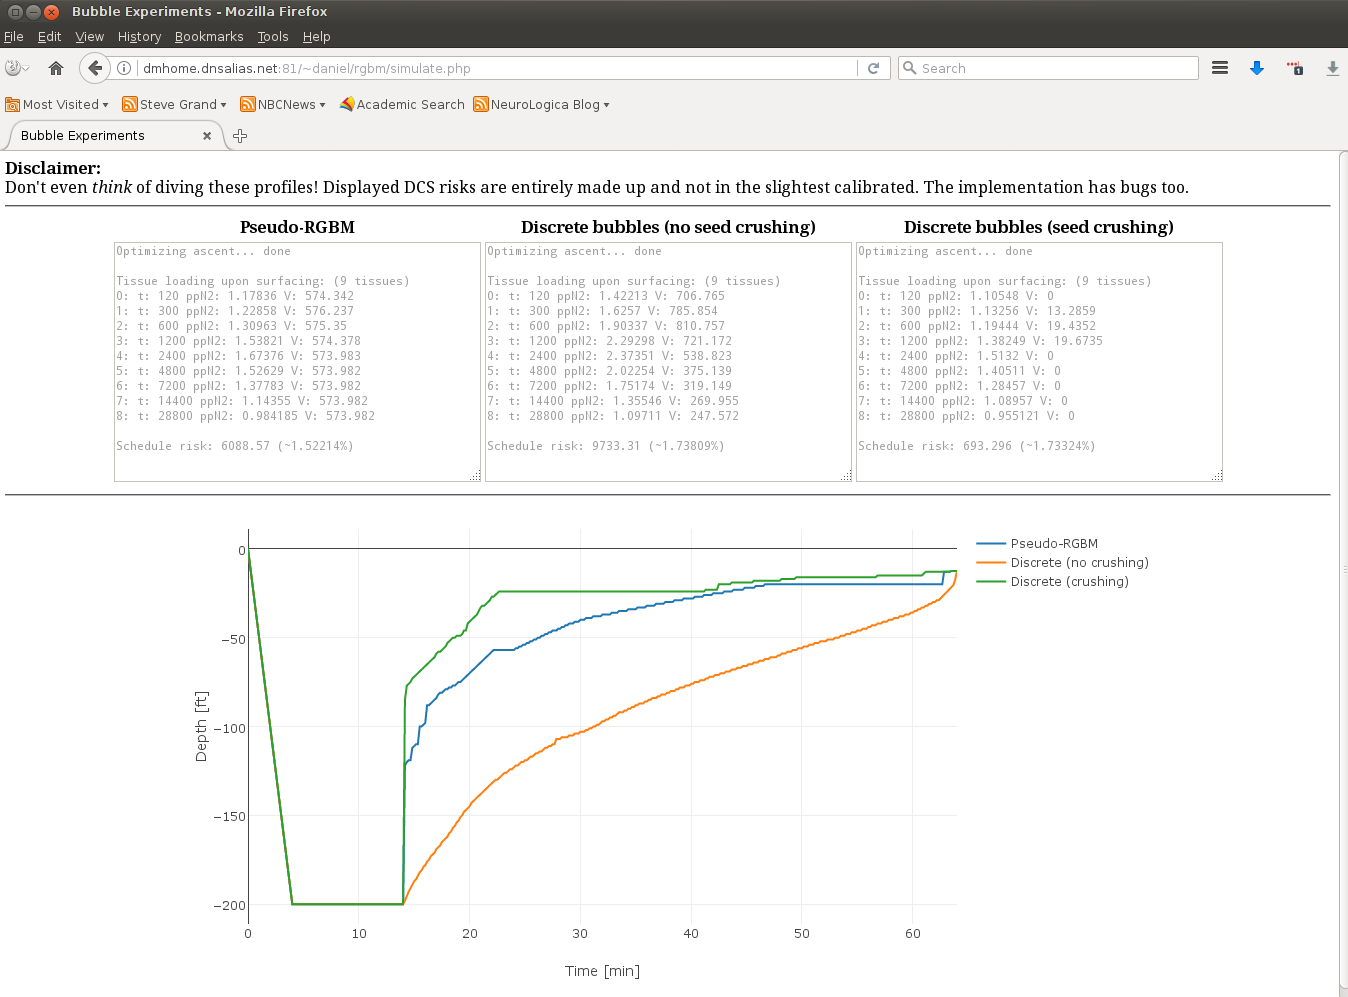Image resolution: width=1348 pixels, height=997 pixels.
Task: Open the File menu
Action: [x=13, y=37]
